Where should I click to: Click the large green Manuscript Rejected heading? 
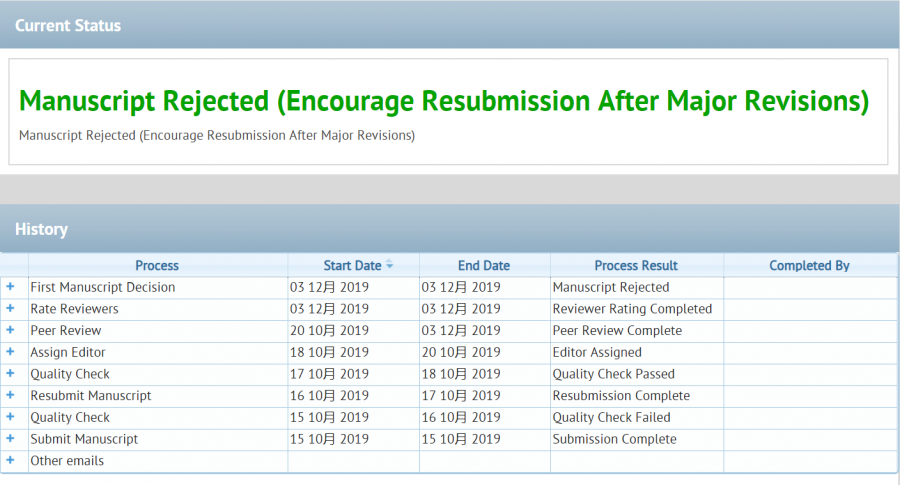point(444,101)
